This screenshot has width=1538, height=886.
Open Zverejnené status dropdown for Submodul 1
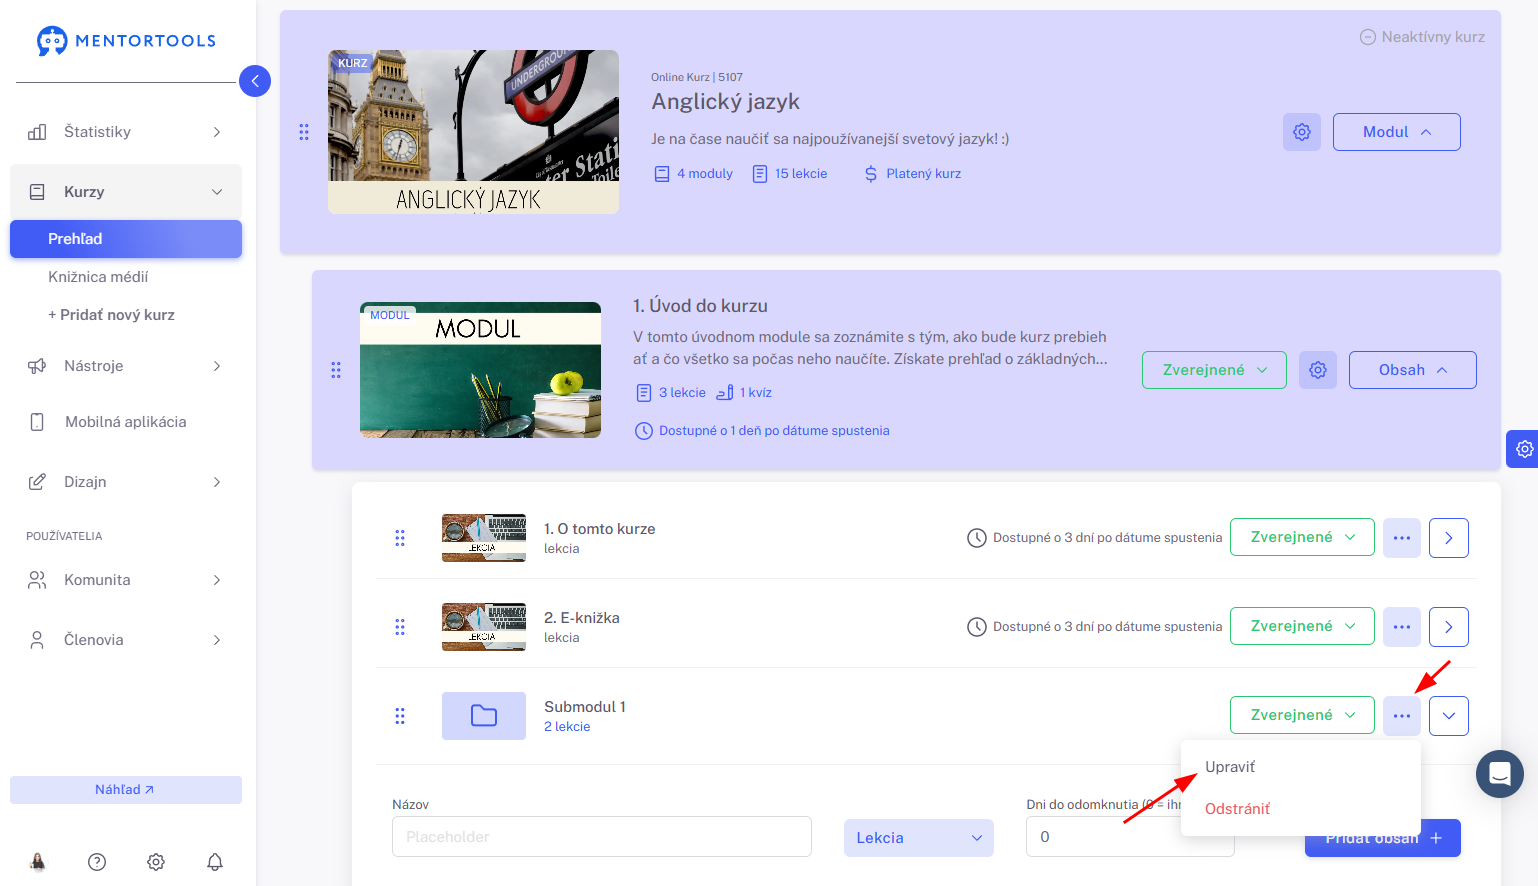pos(1302,715)
